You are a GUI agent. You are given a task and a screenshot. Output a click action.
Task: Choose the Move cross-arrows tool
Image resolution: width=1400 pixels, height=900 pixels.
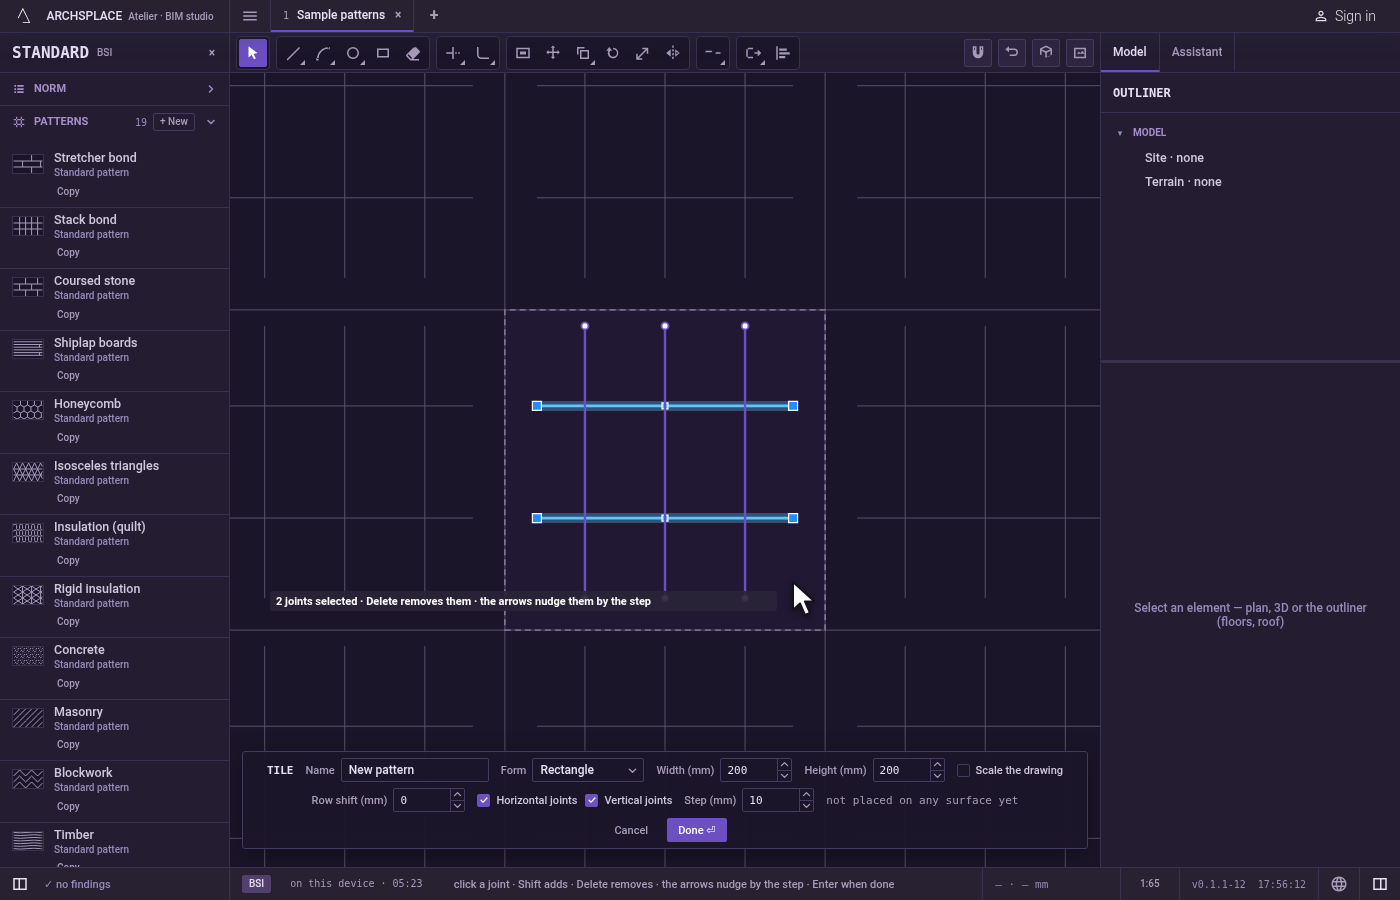click(553, 53)
